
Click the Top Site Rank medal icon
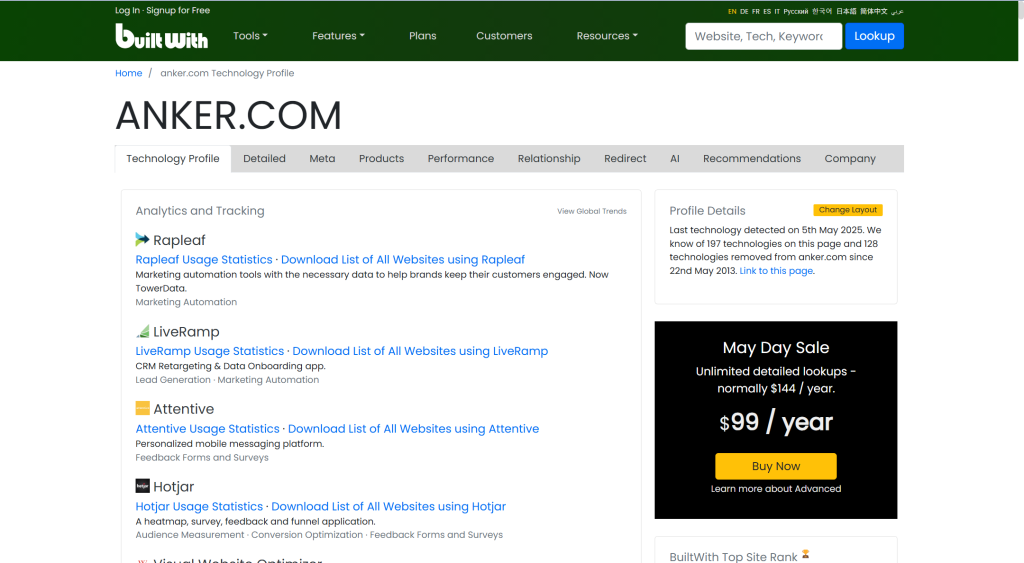click(805, 555)
